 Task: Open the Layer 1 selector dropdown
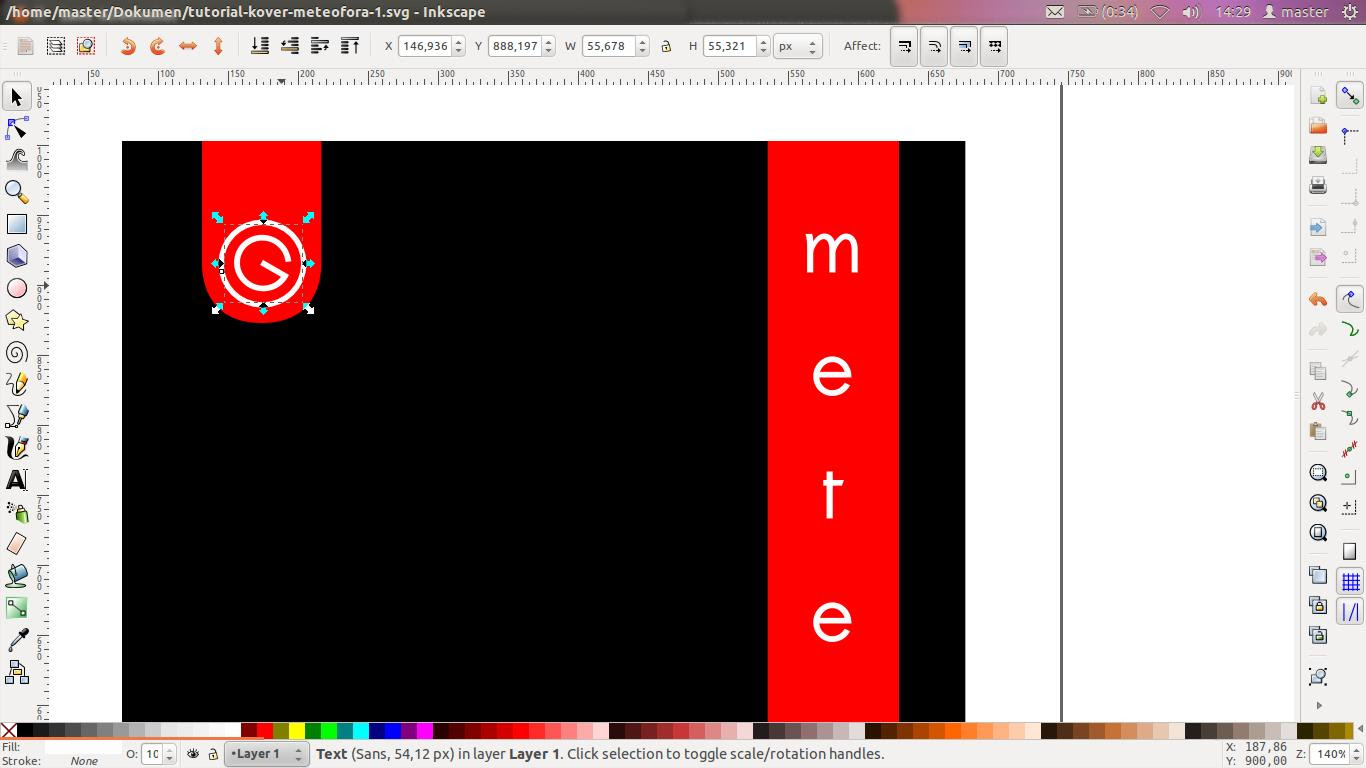[266, 754]
